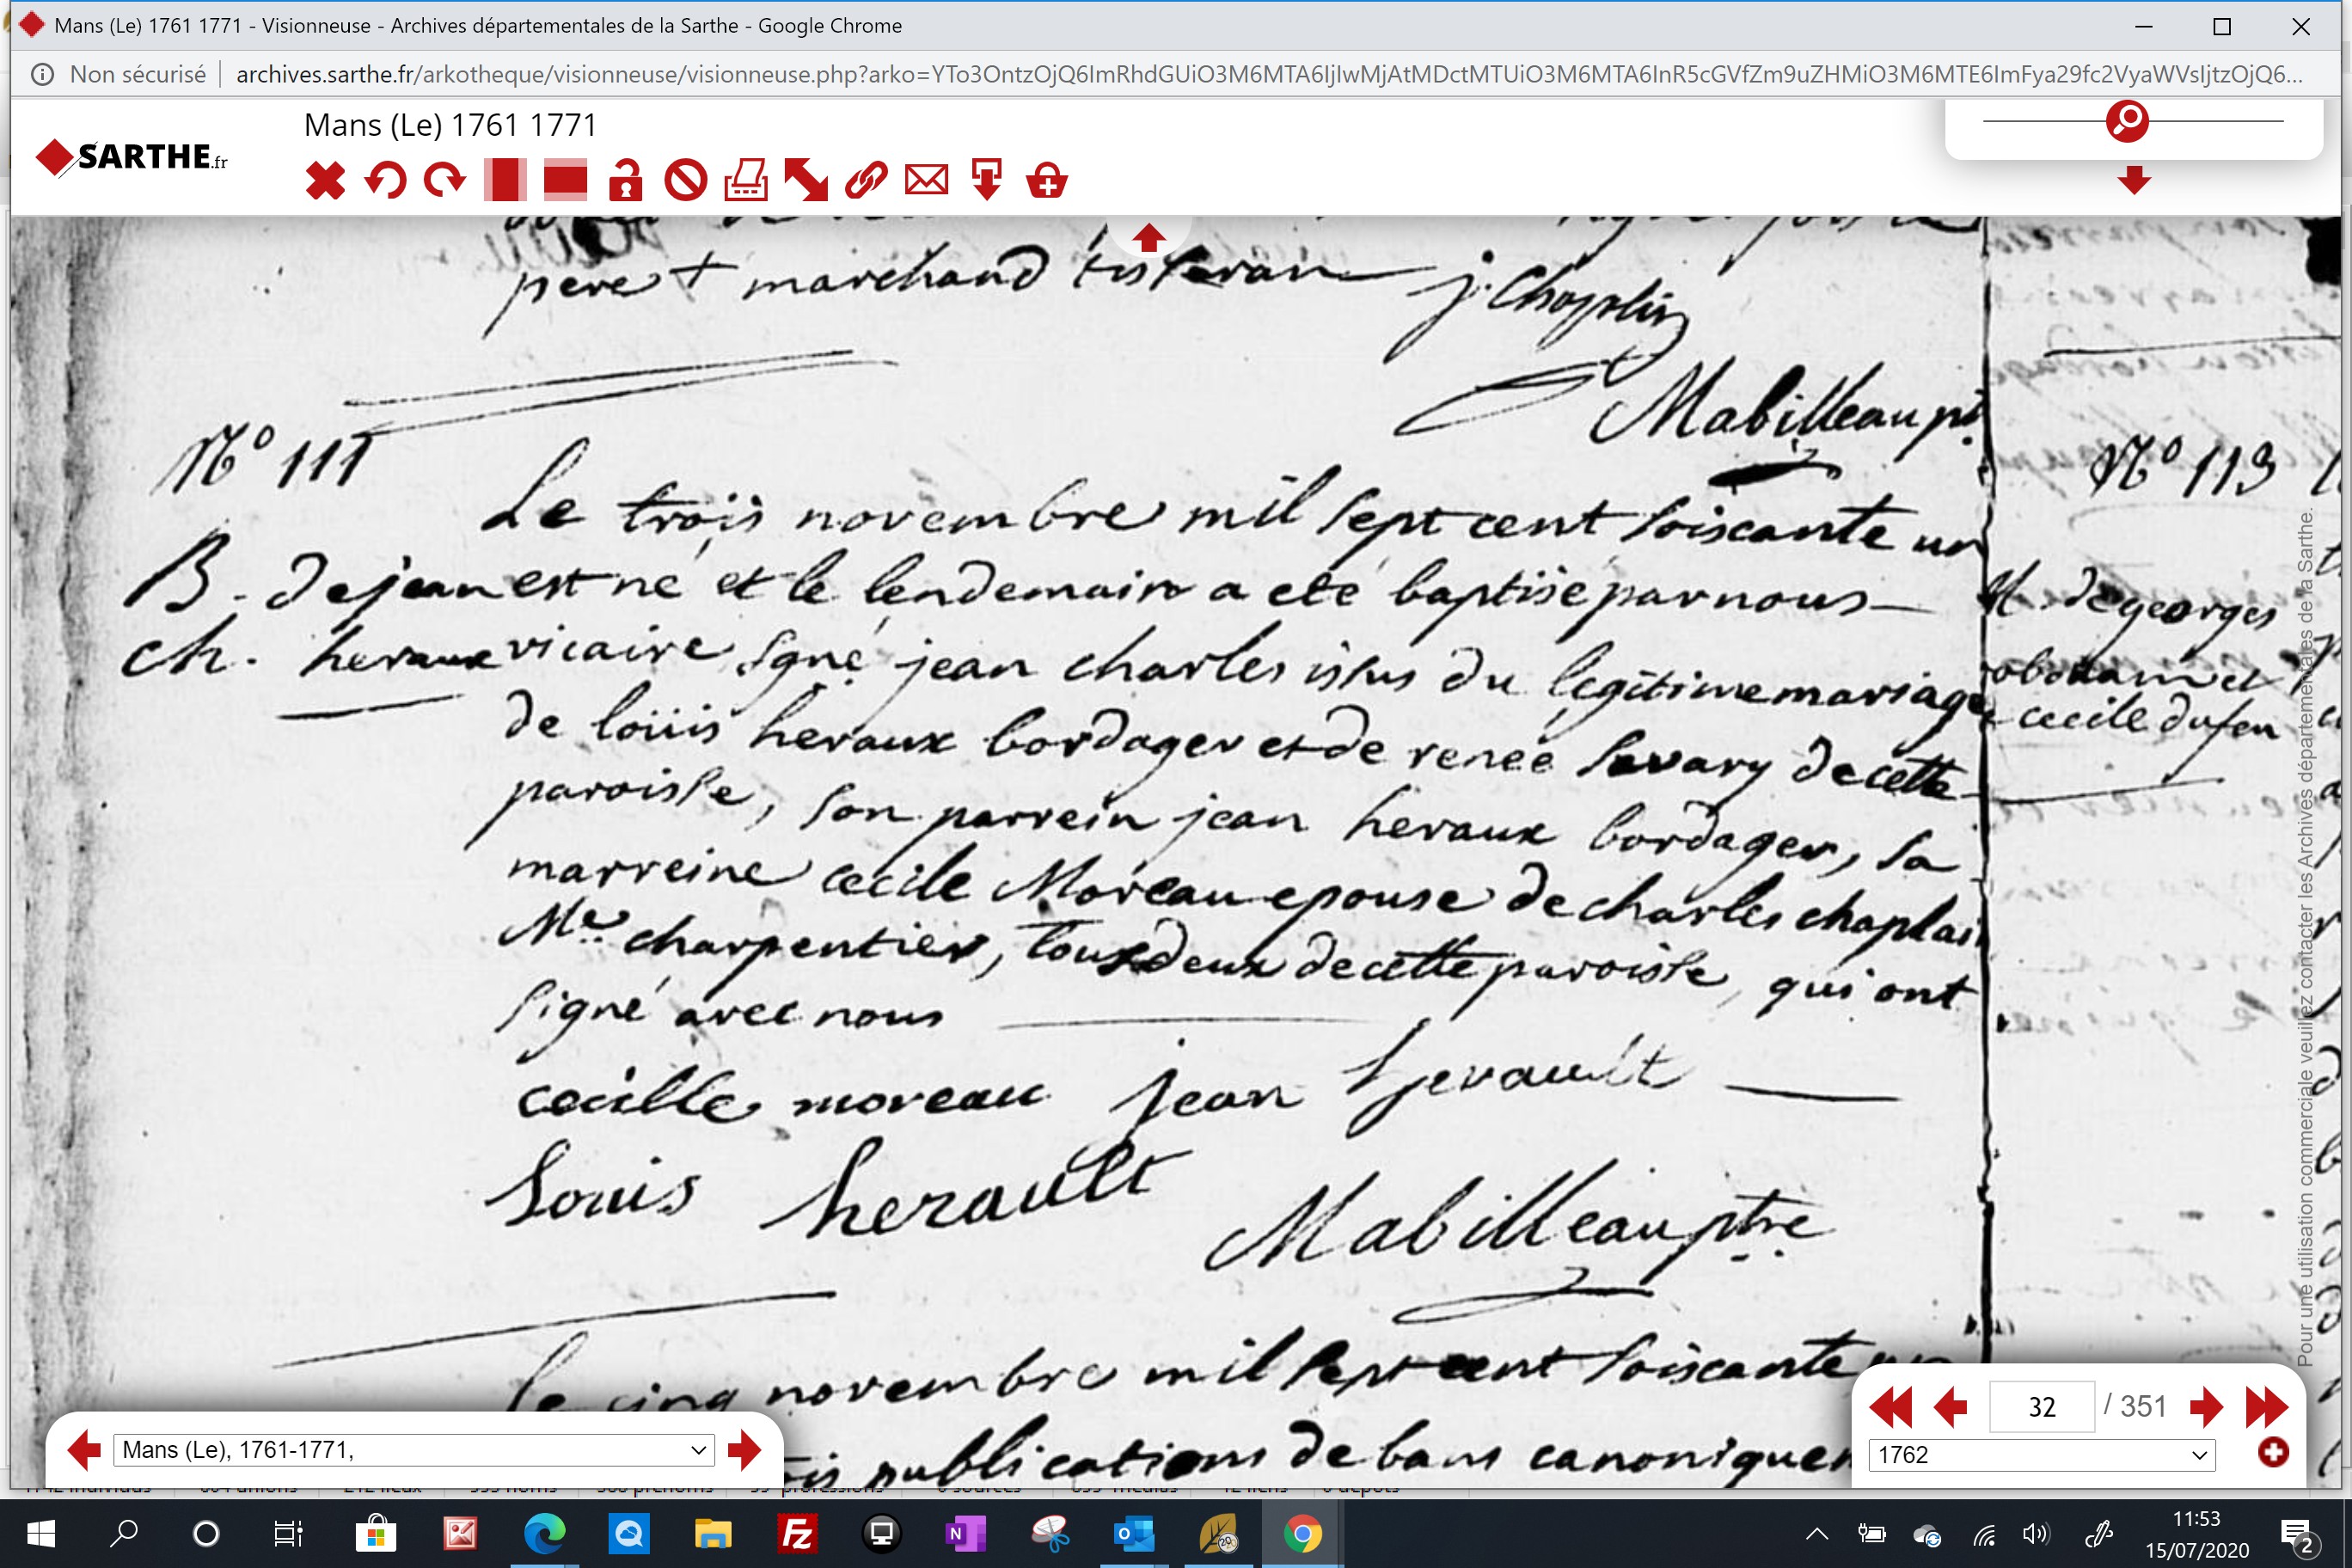Collapse the zoom panel with red down arrow
Screen dimensions: 2352x1568
[2134, 181]
